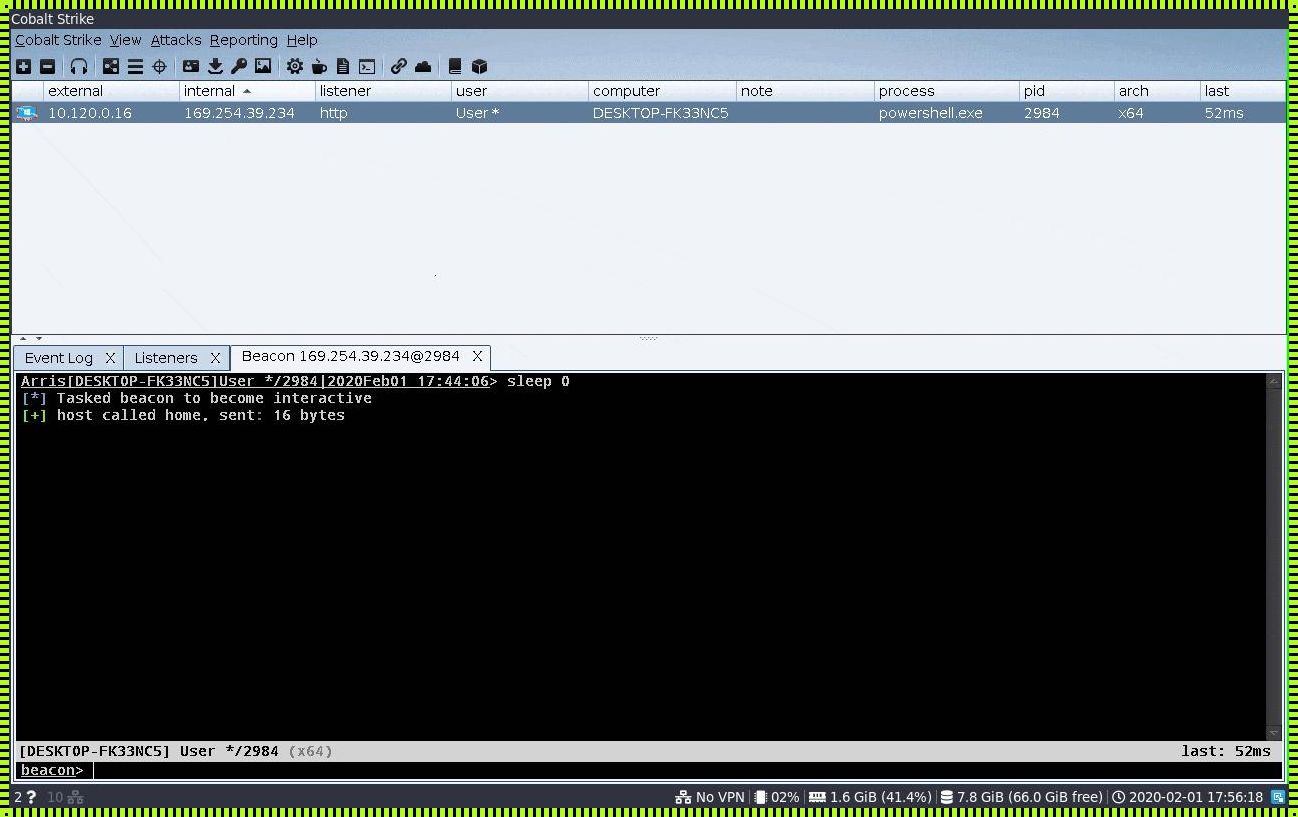Sort sessions by last column

1243,91
